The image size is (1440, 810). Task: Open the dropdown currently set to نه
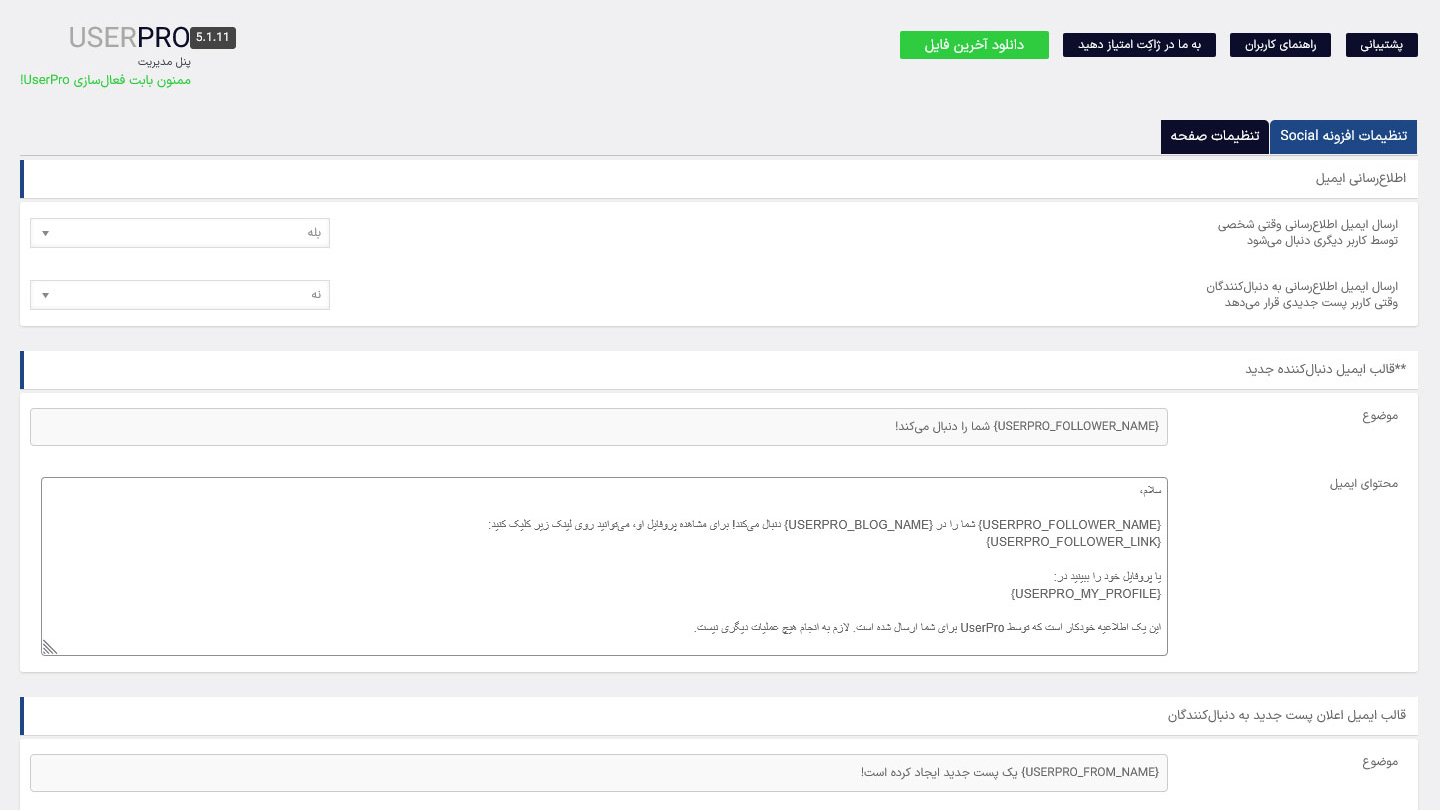pos(180,295)
